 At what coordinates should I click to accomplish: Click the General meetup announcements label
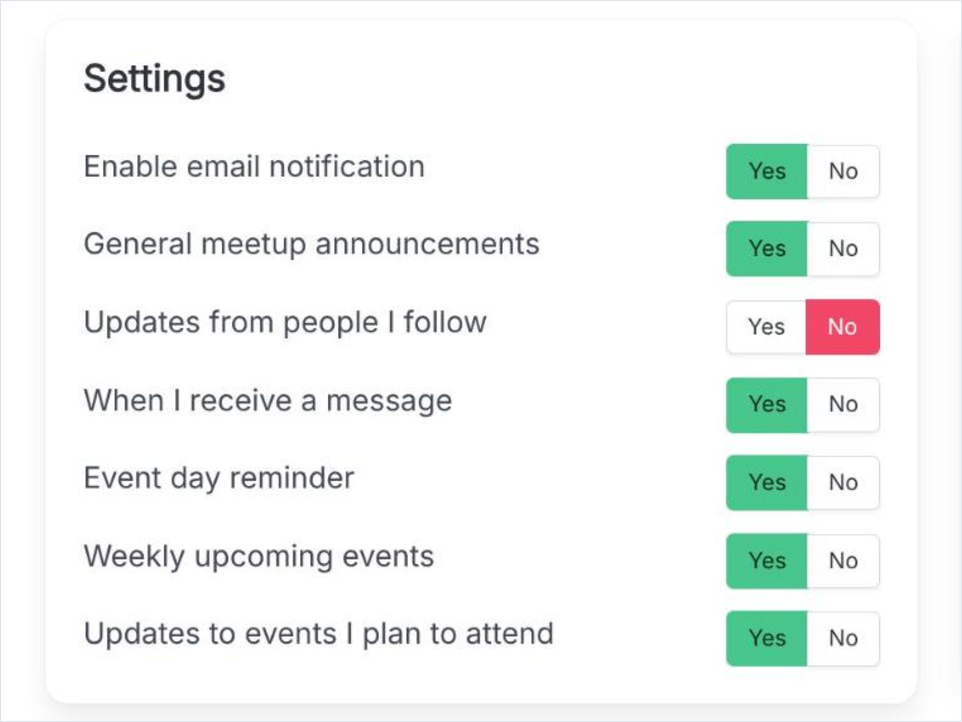pyautogui.click(x=312, y=245)
